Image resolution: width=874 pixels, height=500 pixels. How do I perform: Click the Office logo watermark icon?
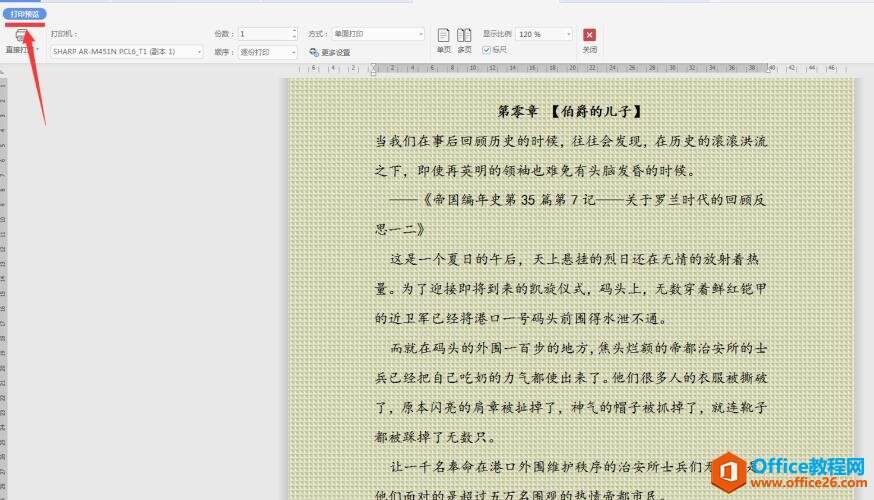tap(733, 470)
